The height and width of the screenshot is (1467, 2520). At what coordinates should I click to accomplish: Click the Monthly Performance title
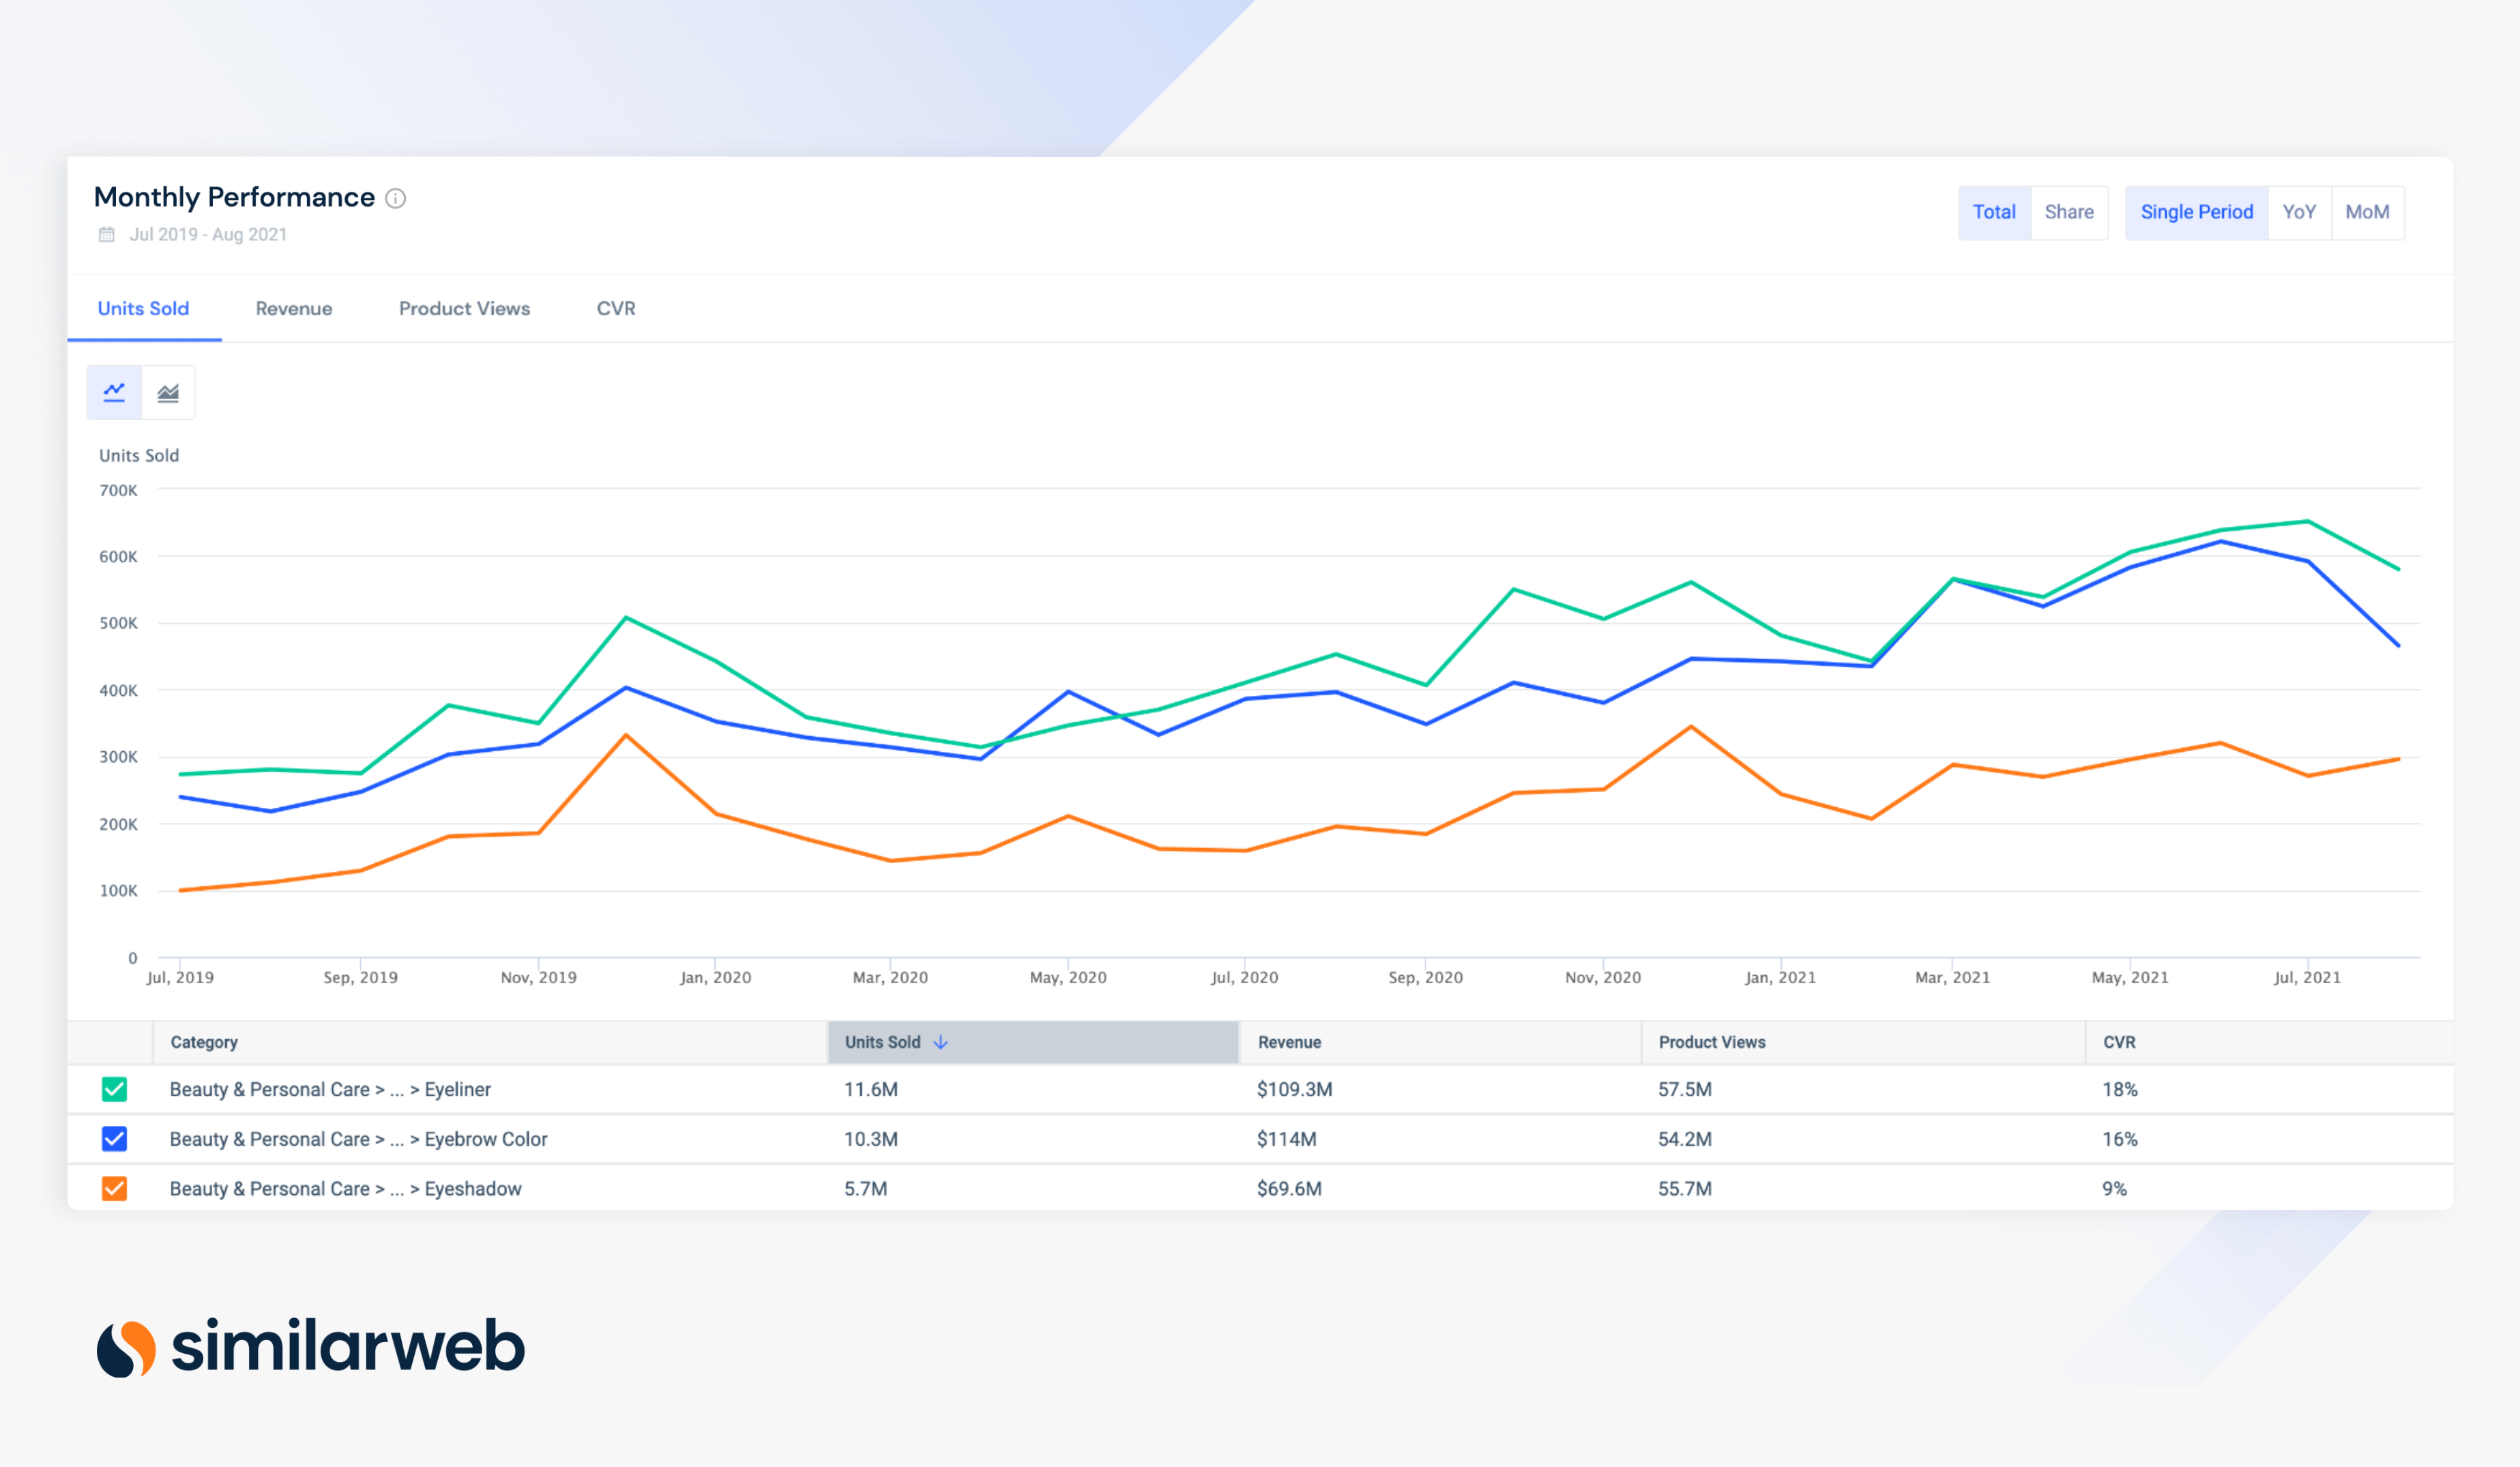[234, 197]
